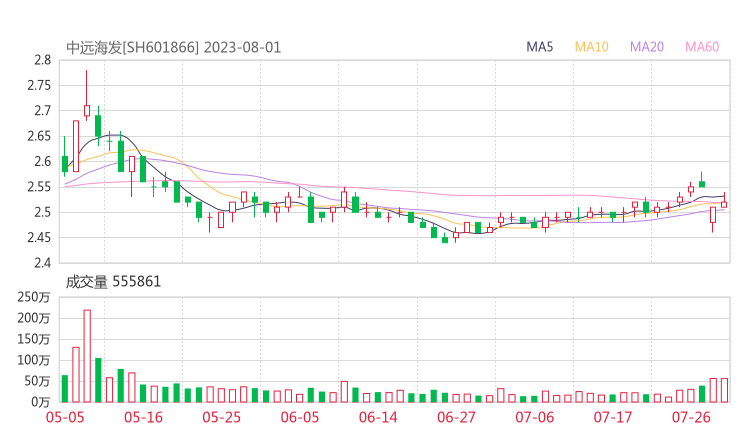The height and width of the screenshot is (440, 740).
Task: Click the 250万 volume axis label
Action: pyautogui.click(x=34, y=297)
